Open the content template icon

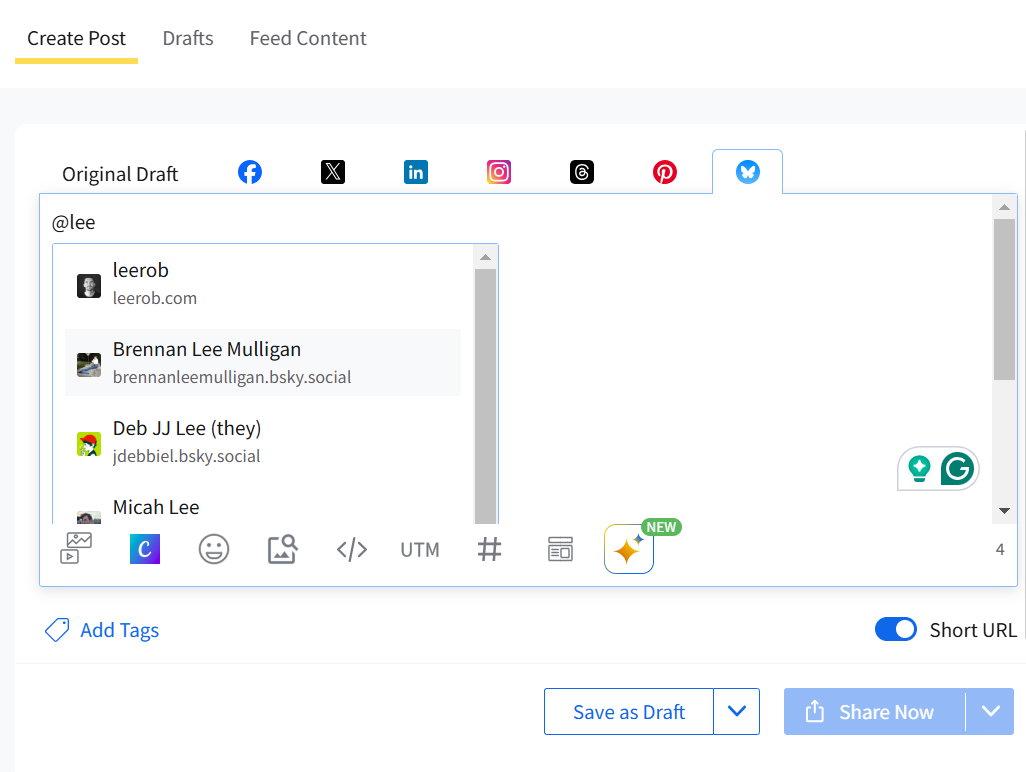560,549
